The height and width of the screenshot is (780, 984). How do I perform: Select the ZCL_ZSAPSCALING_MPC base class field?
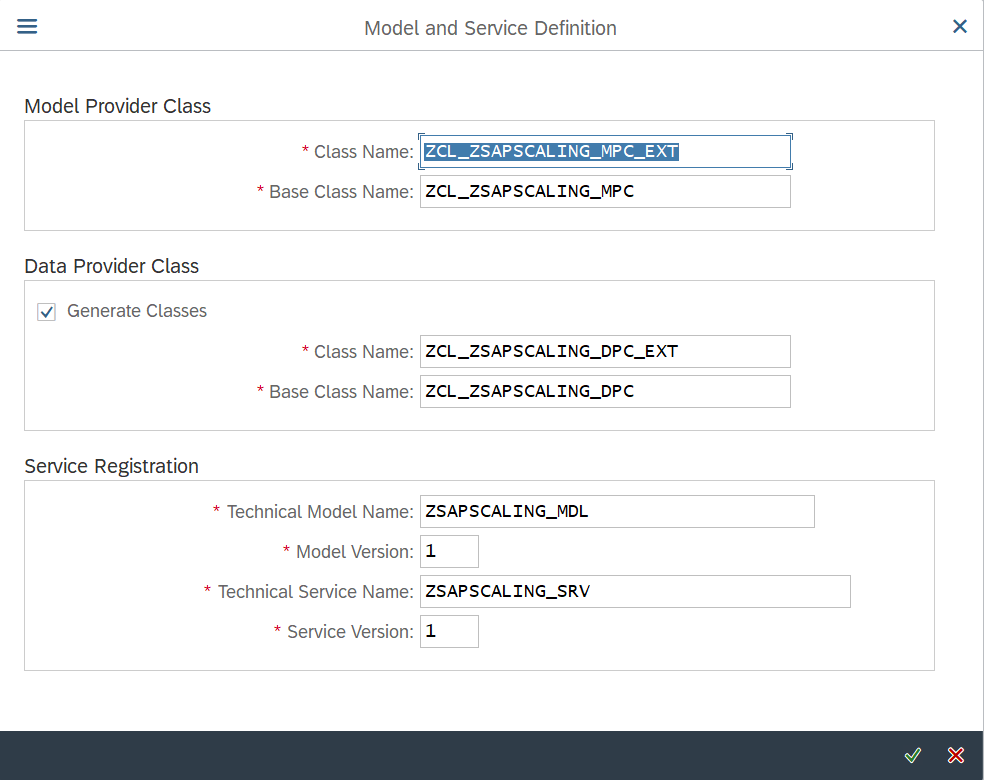605,191
